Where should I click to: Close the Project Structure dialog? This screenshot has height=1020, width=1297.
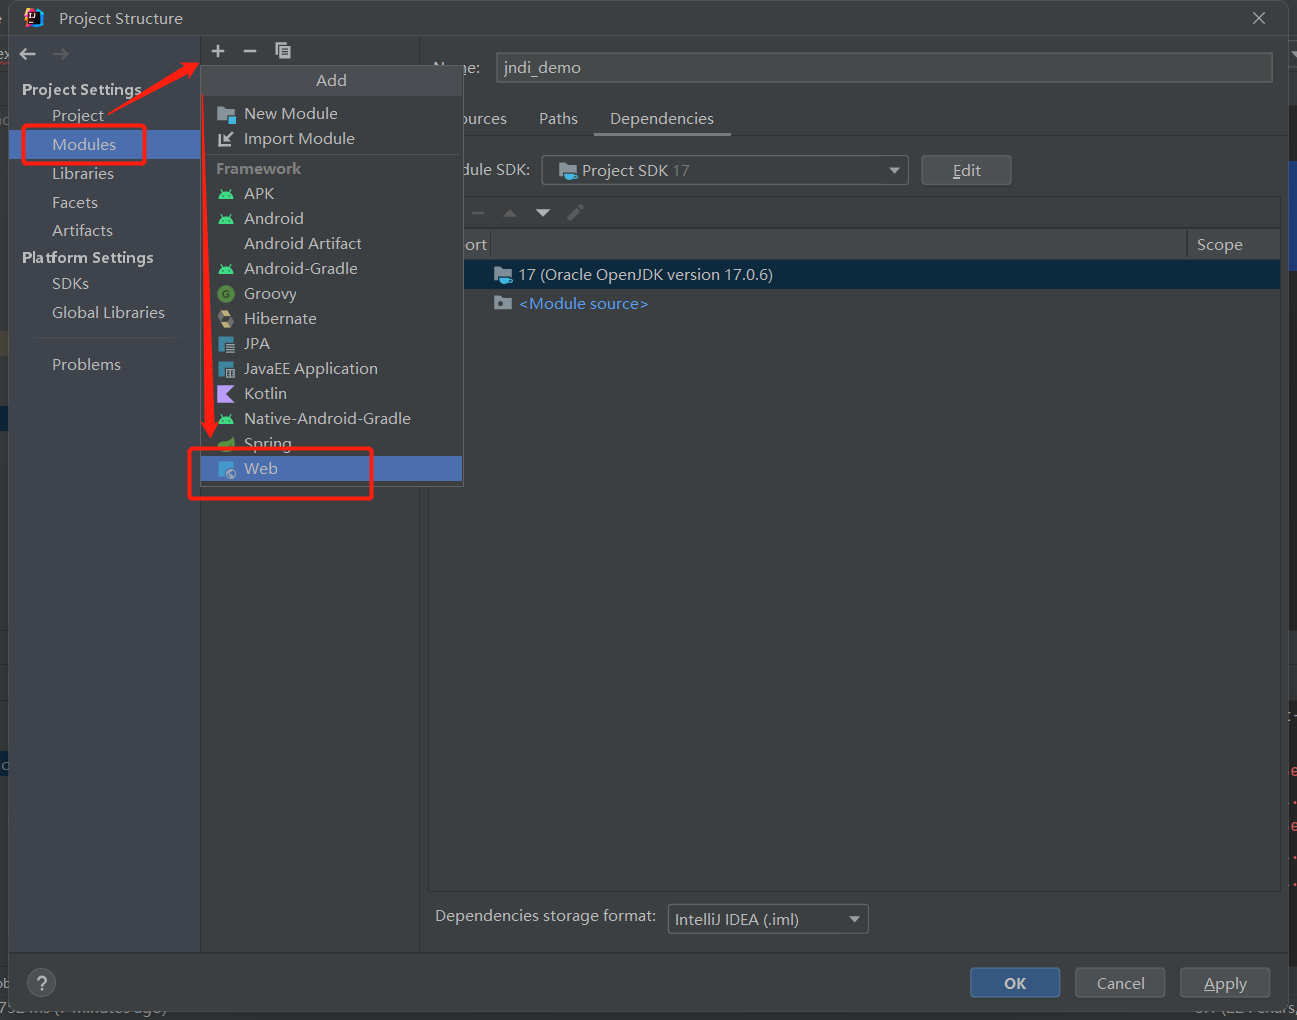click(x=1259, y=18)
